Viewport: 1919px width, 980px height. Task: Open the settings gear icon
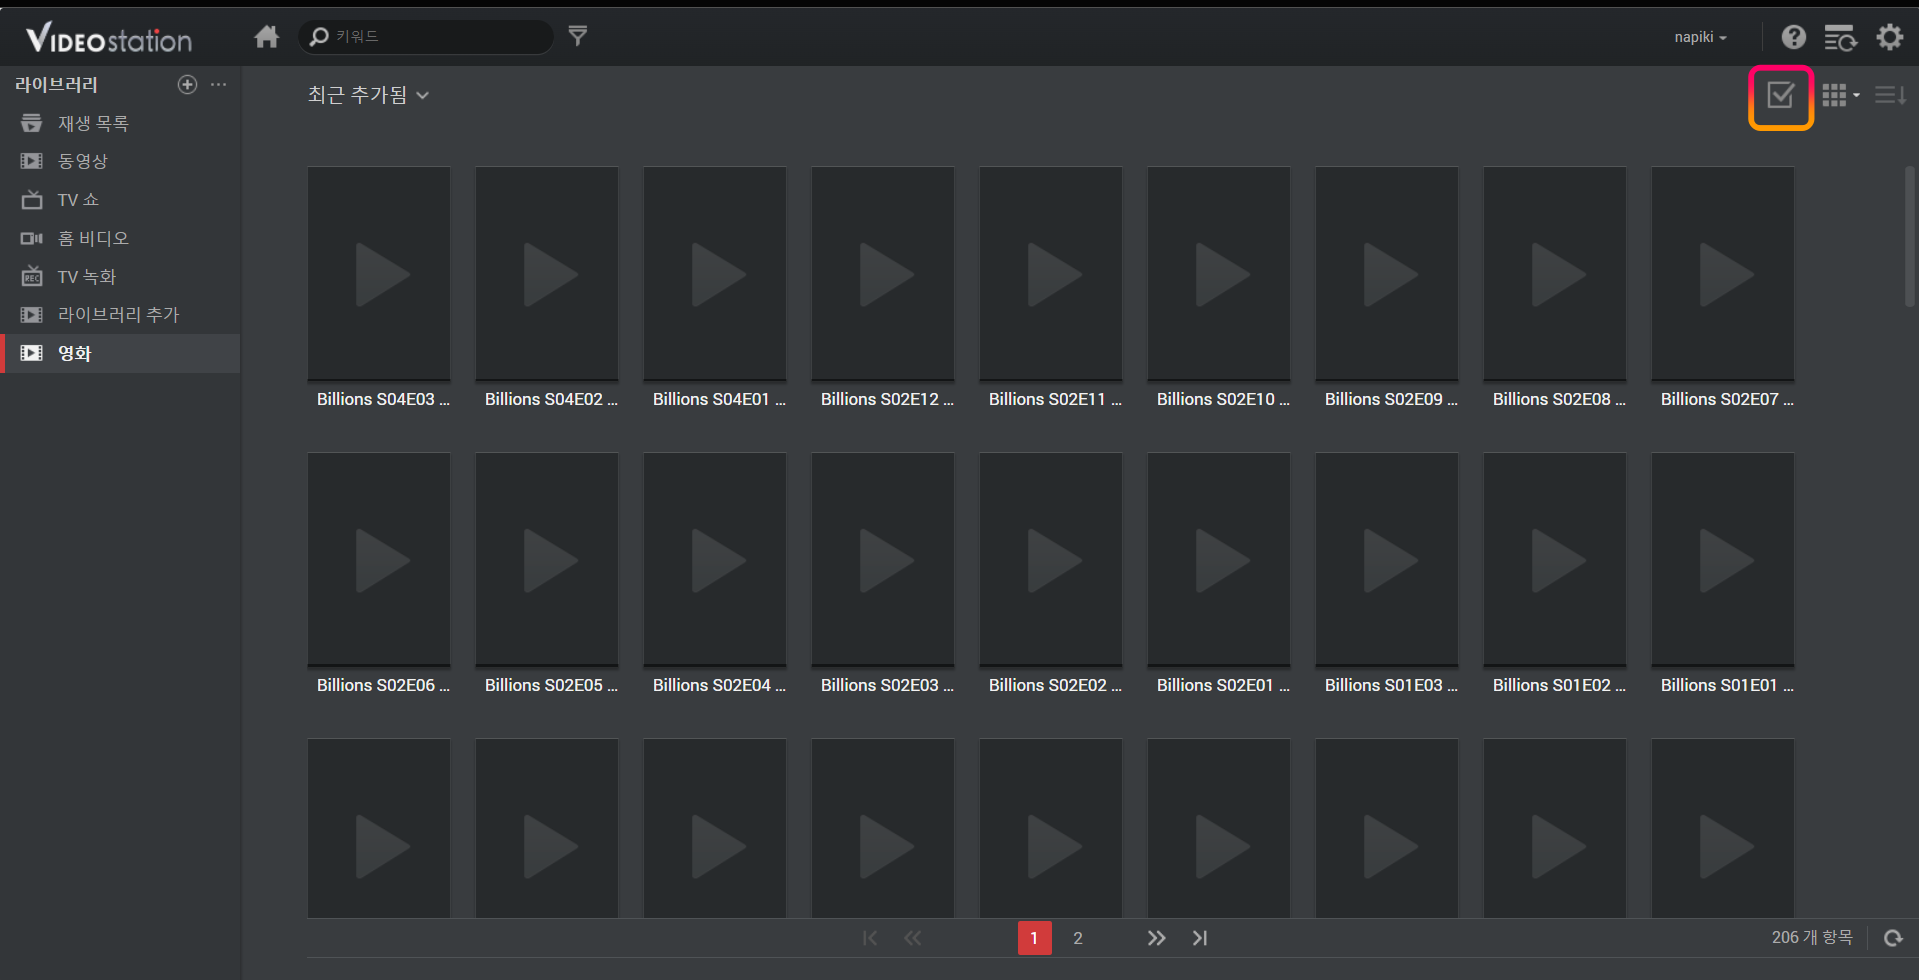pos(1889,37)
